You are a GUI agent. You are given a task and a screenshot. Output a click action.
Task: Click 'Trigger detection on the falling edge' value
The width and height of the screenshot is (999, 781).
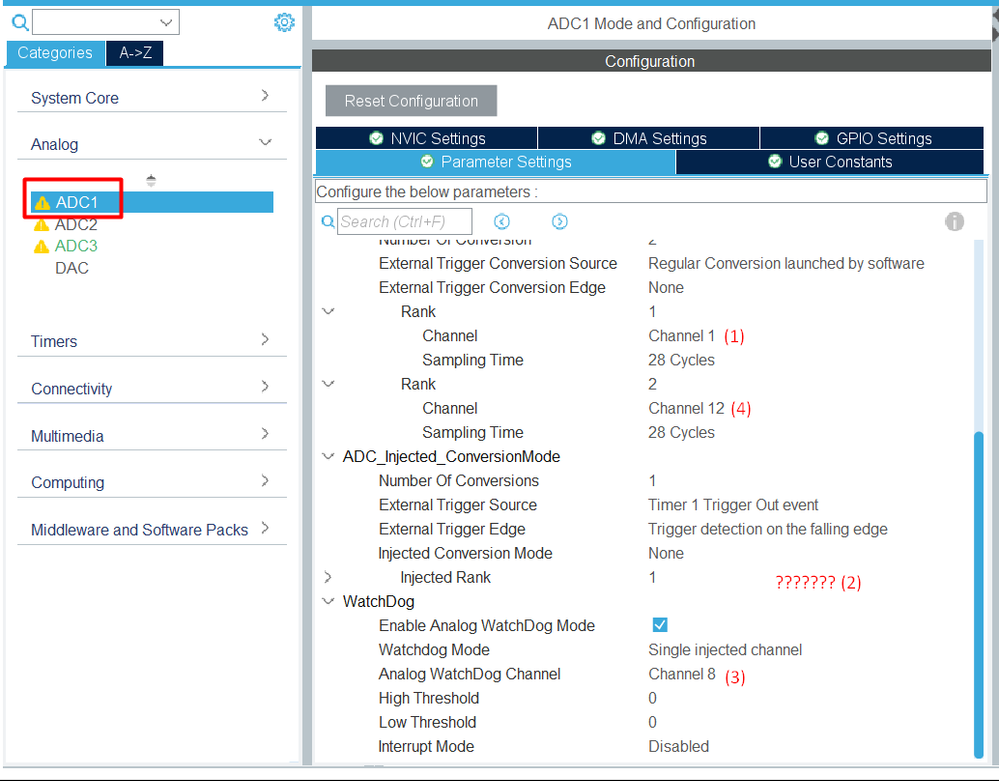click(768, 529)
